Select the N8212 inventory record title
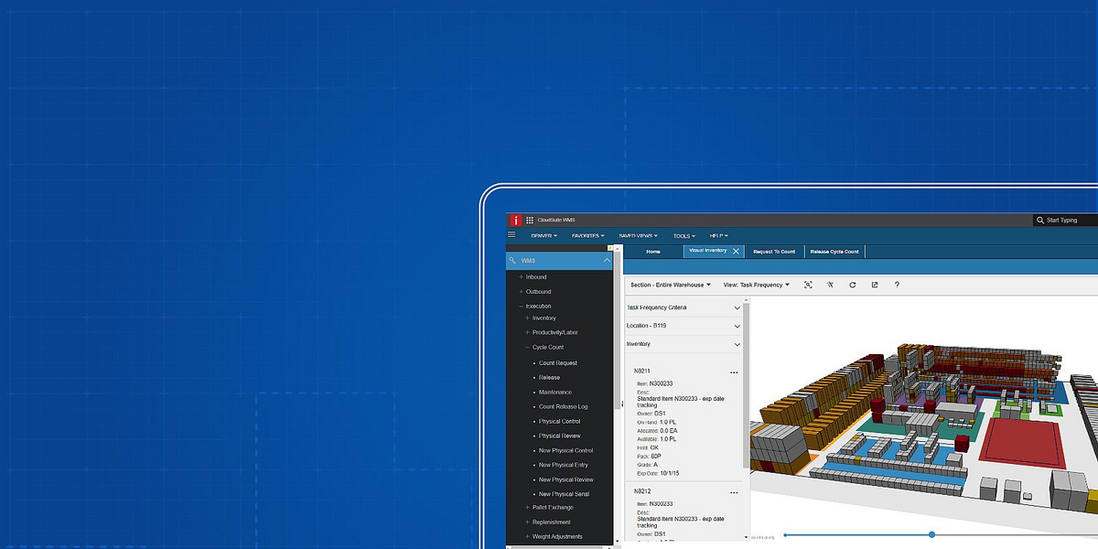The width and height of the screenshot is (1098, 549). coord(642,492)
